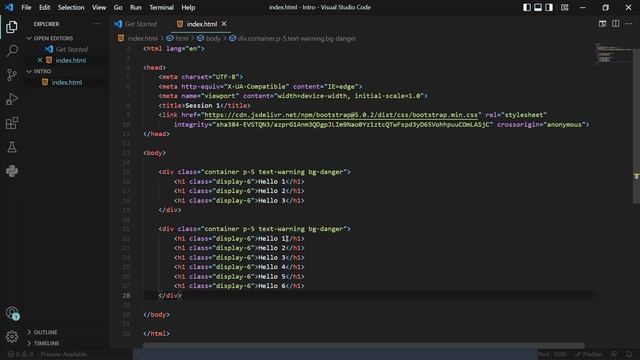Screen dimensions: 640x360
Task: Select Get Started in Open Editors
Action: click(x=72, y=49)
